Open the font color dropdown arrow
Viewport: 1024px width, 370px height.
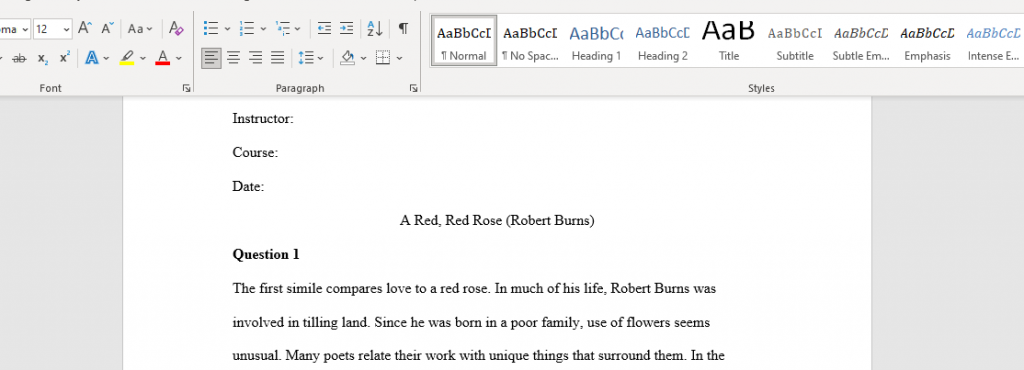coord(179,59)
